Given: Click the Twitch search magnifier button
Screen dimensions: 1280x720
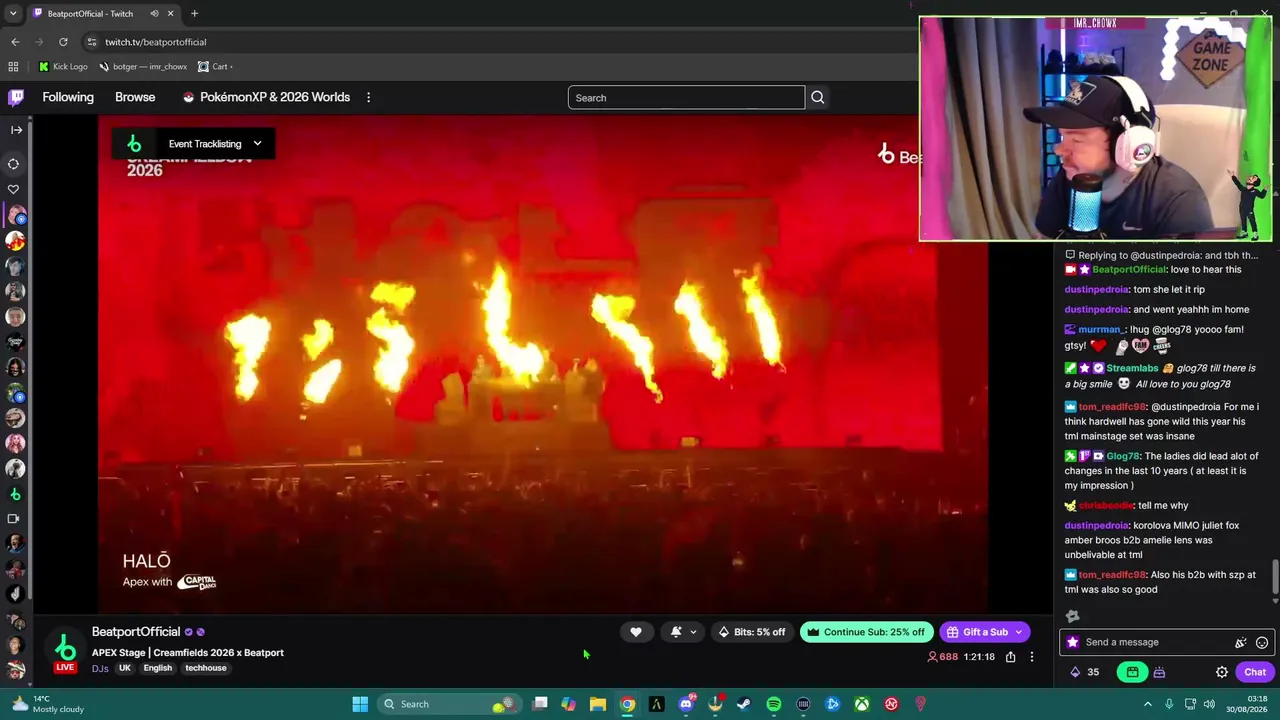Looking at the screenshot, I should [x=818, y=98].
